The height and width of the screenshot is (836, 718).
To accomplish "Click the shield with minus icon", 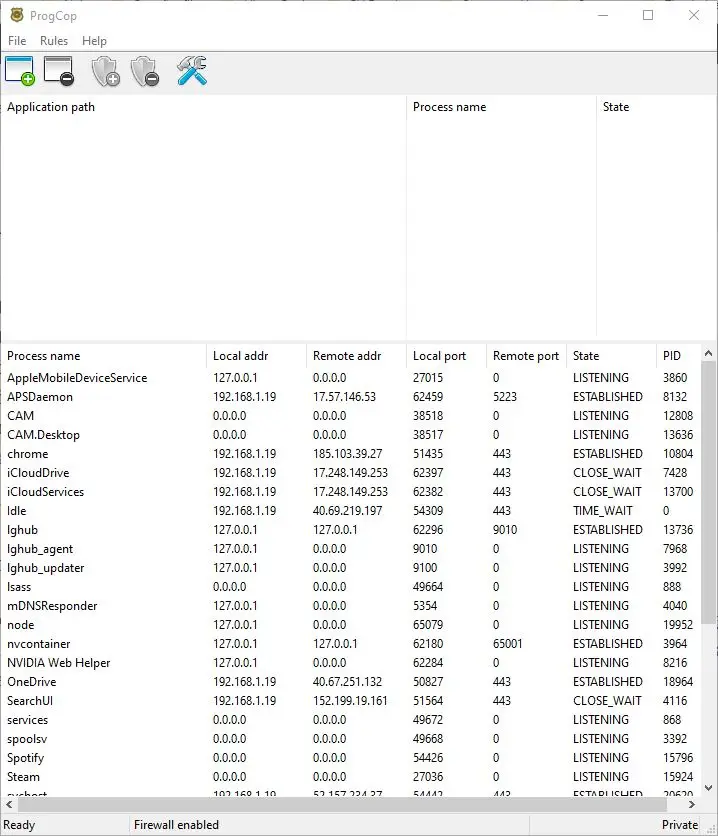I will (144, 71).
